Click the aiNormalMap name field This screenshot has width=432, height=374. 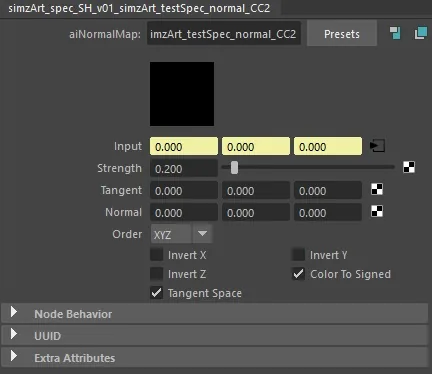tap(224, 34)
